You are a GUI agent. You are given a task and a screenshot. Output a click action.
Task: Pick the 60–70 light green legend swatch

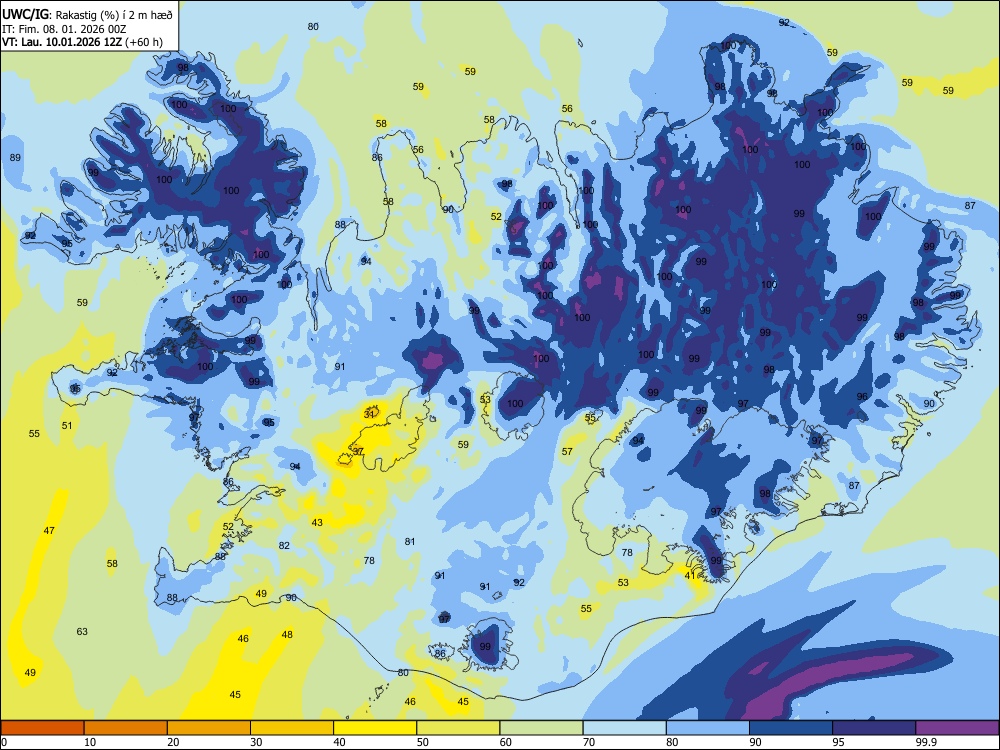541,728
